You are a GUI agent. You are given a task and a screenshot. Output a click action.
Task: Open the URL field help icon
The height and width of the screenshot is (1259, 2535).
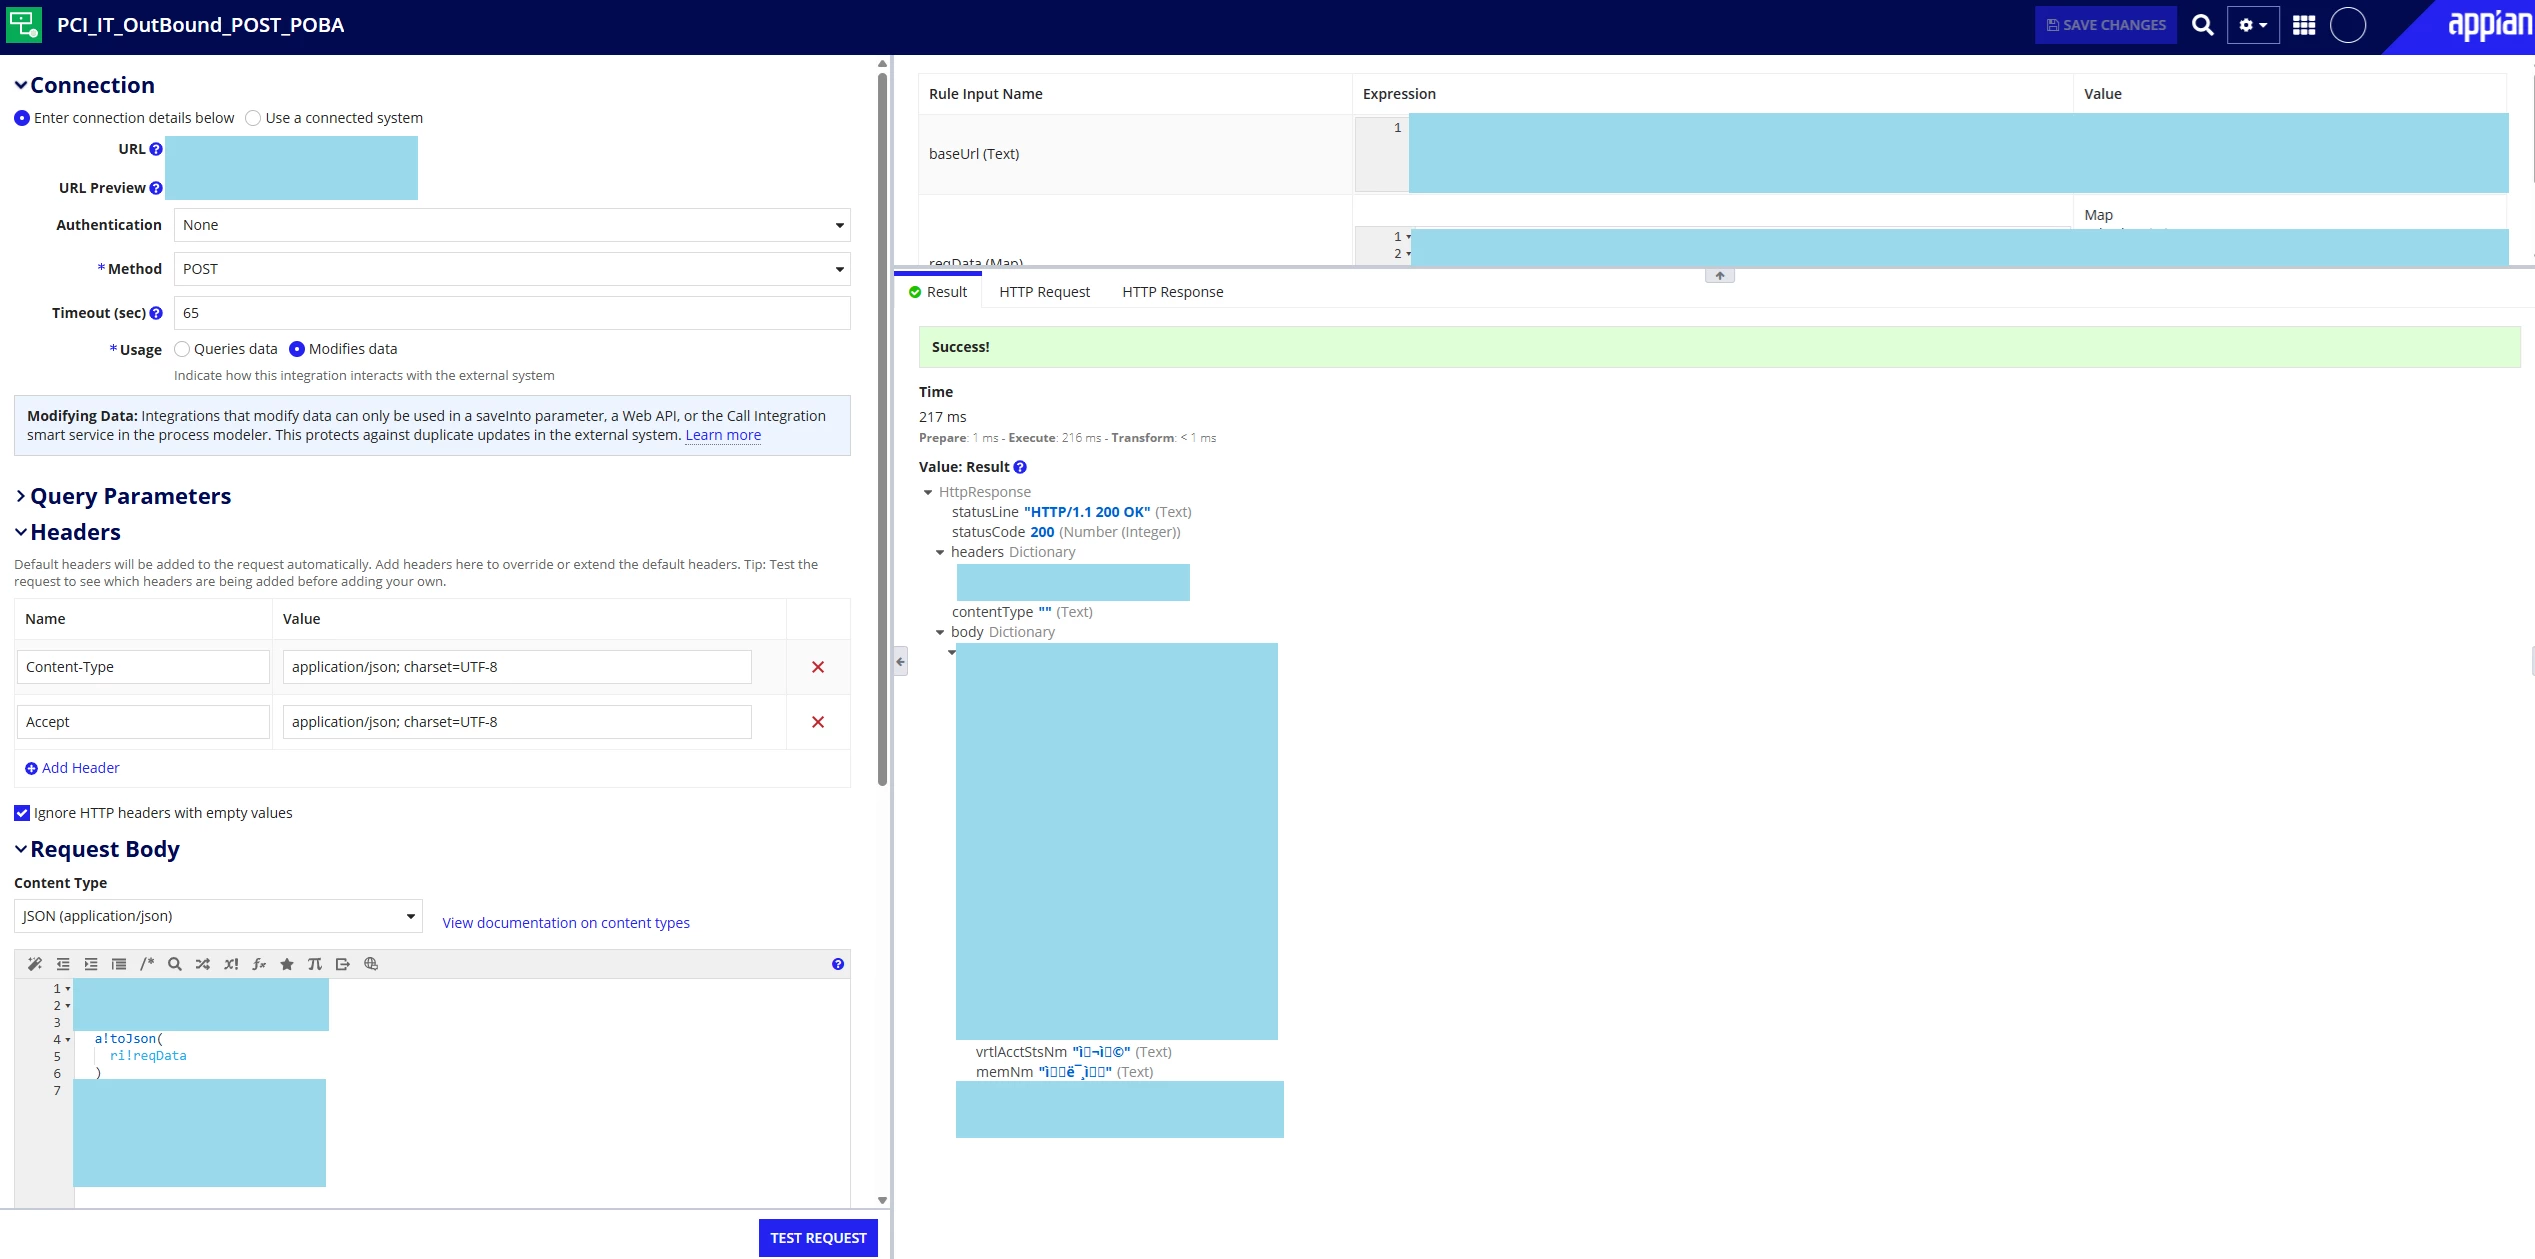(156, 149)
